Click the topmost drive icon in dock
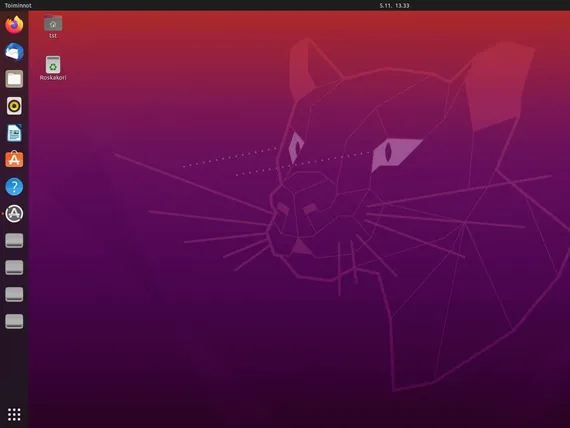 click(x=14, y=241)
